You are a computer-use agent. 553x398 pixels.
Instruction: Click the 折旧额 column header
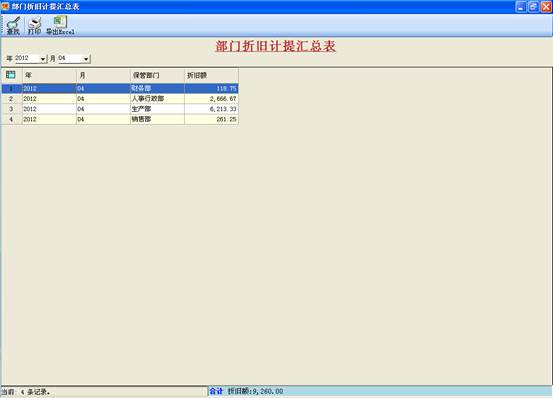[212, 75]
